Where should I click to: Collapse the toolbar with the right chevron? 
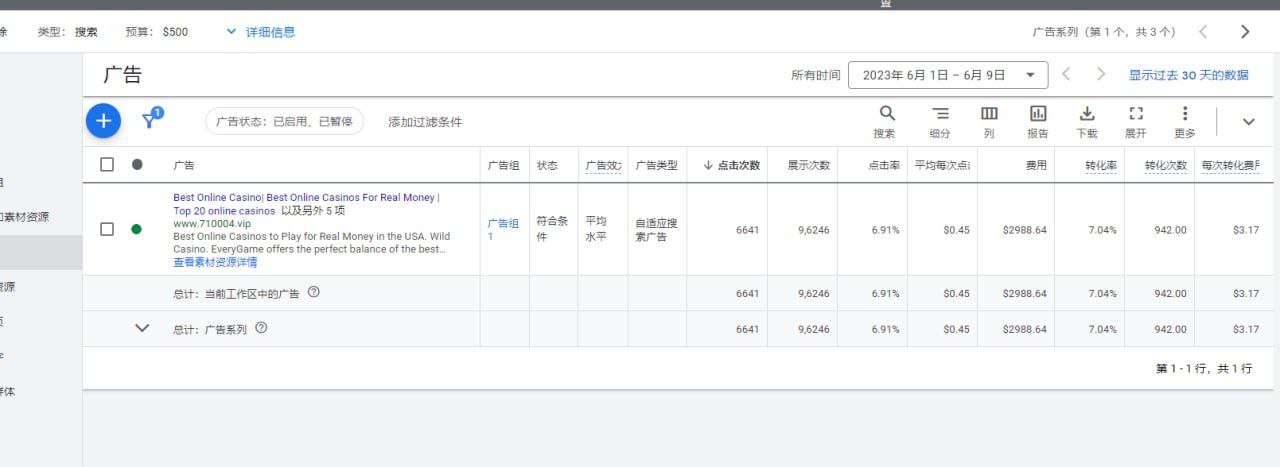tap(1248, 121)
